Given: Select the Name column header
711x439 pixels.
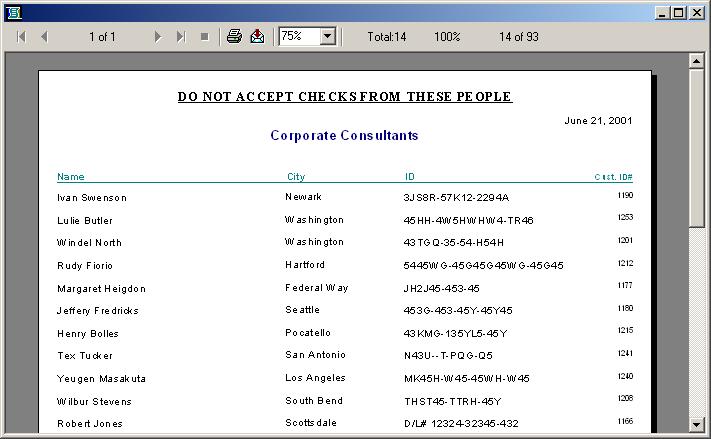Looking at the screenshot, I should (x=71, y=177).
